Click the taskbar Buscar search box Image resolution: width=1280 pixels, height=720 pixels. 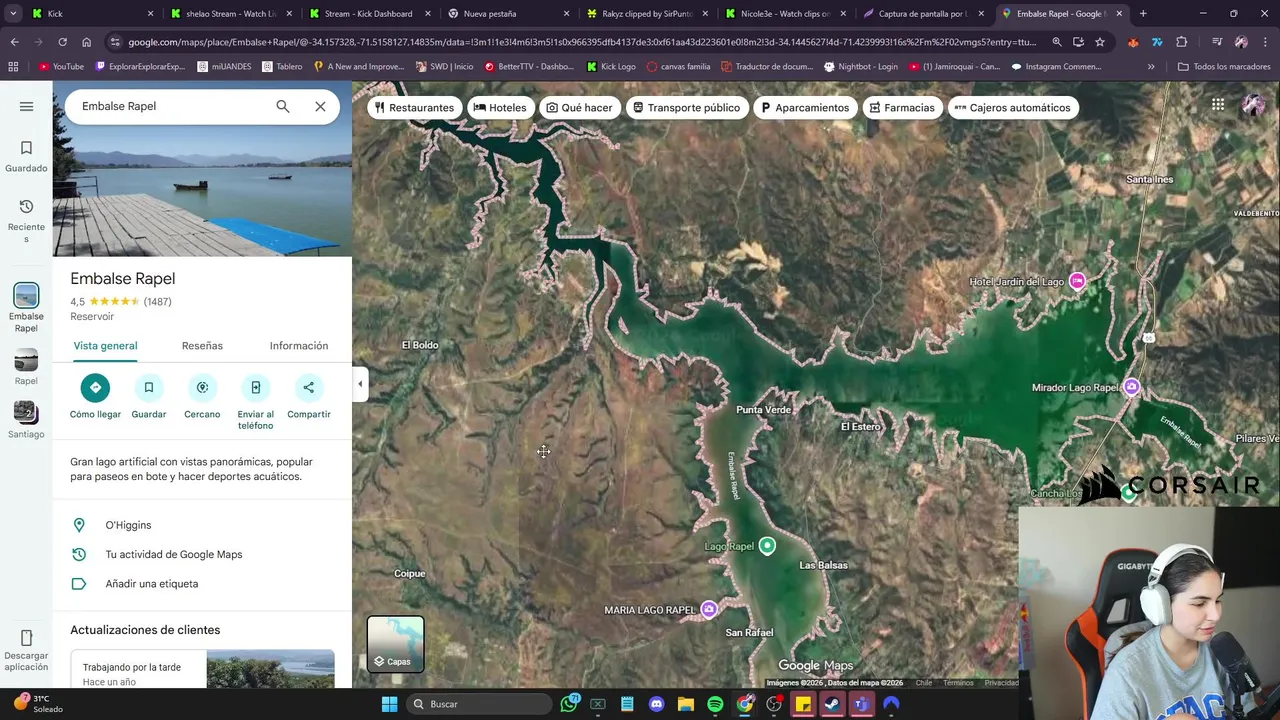[480, 704]
